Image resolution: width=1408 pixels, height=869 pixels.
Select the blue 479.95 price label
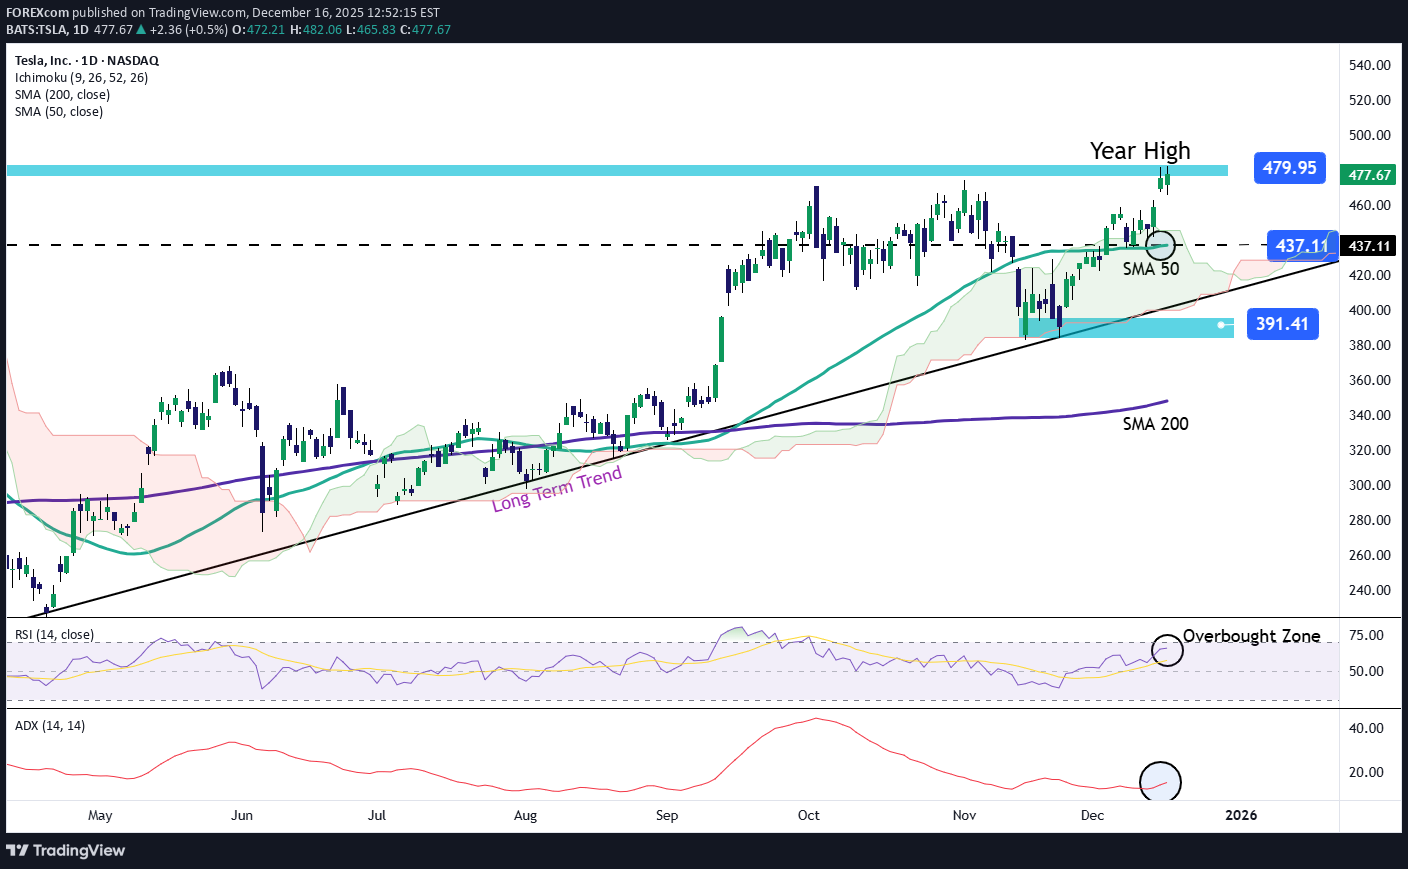[1289, 168]
